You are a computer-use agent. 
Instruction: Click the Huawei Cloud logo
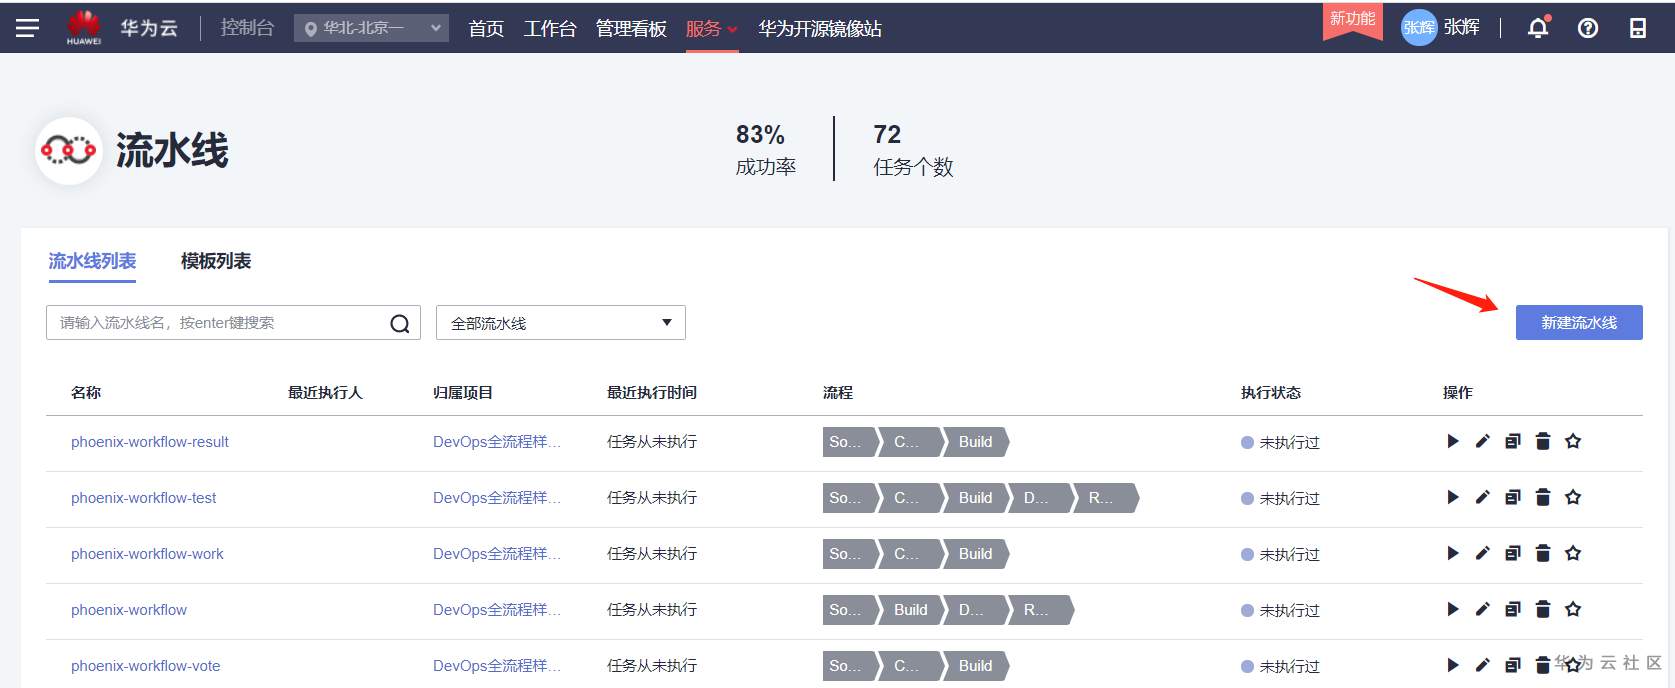click(x=84, y=27)
